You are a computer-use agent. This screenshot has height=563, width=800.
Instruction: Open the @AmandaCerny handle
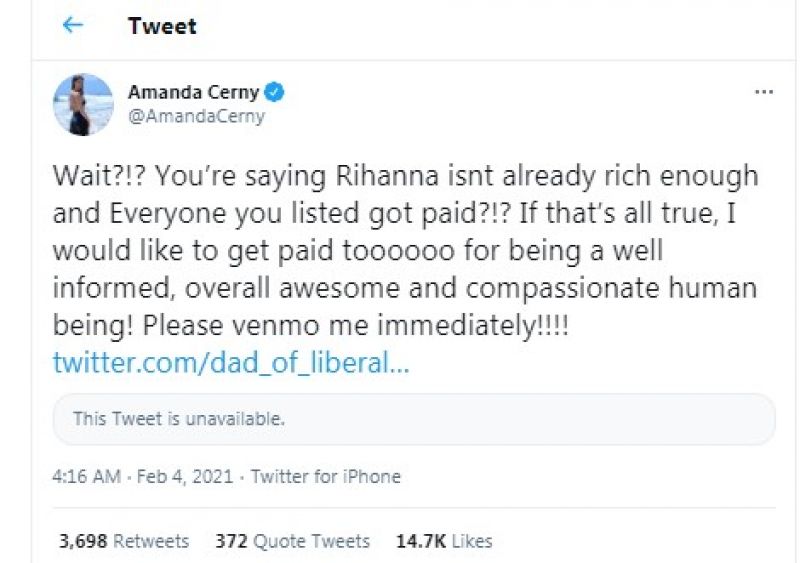tap(196, 116)
